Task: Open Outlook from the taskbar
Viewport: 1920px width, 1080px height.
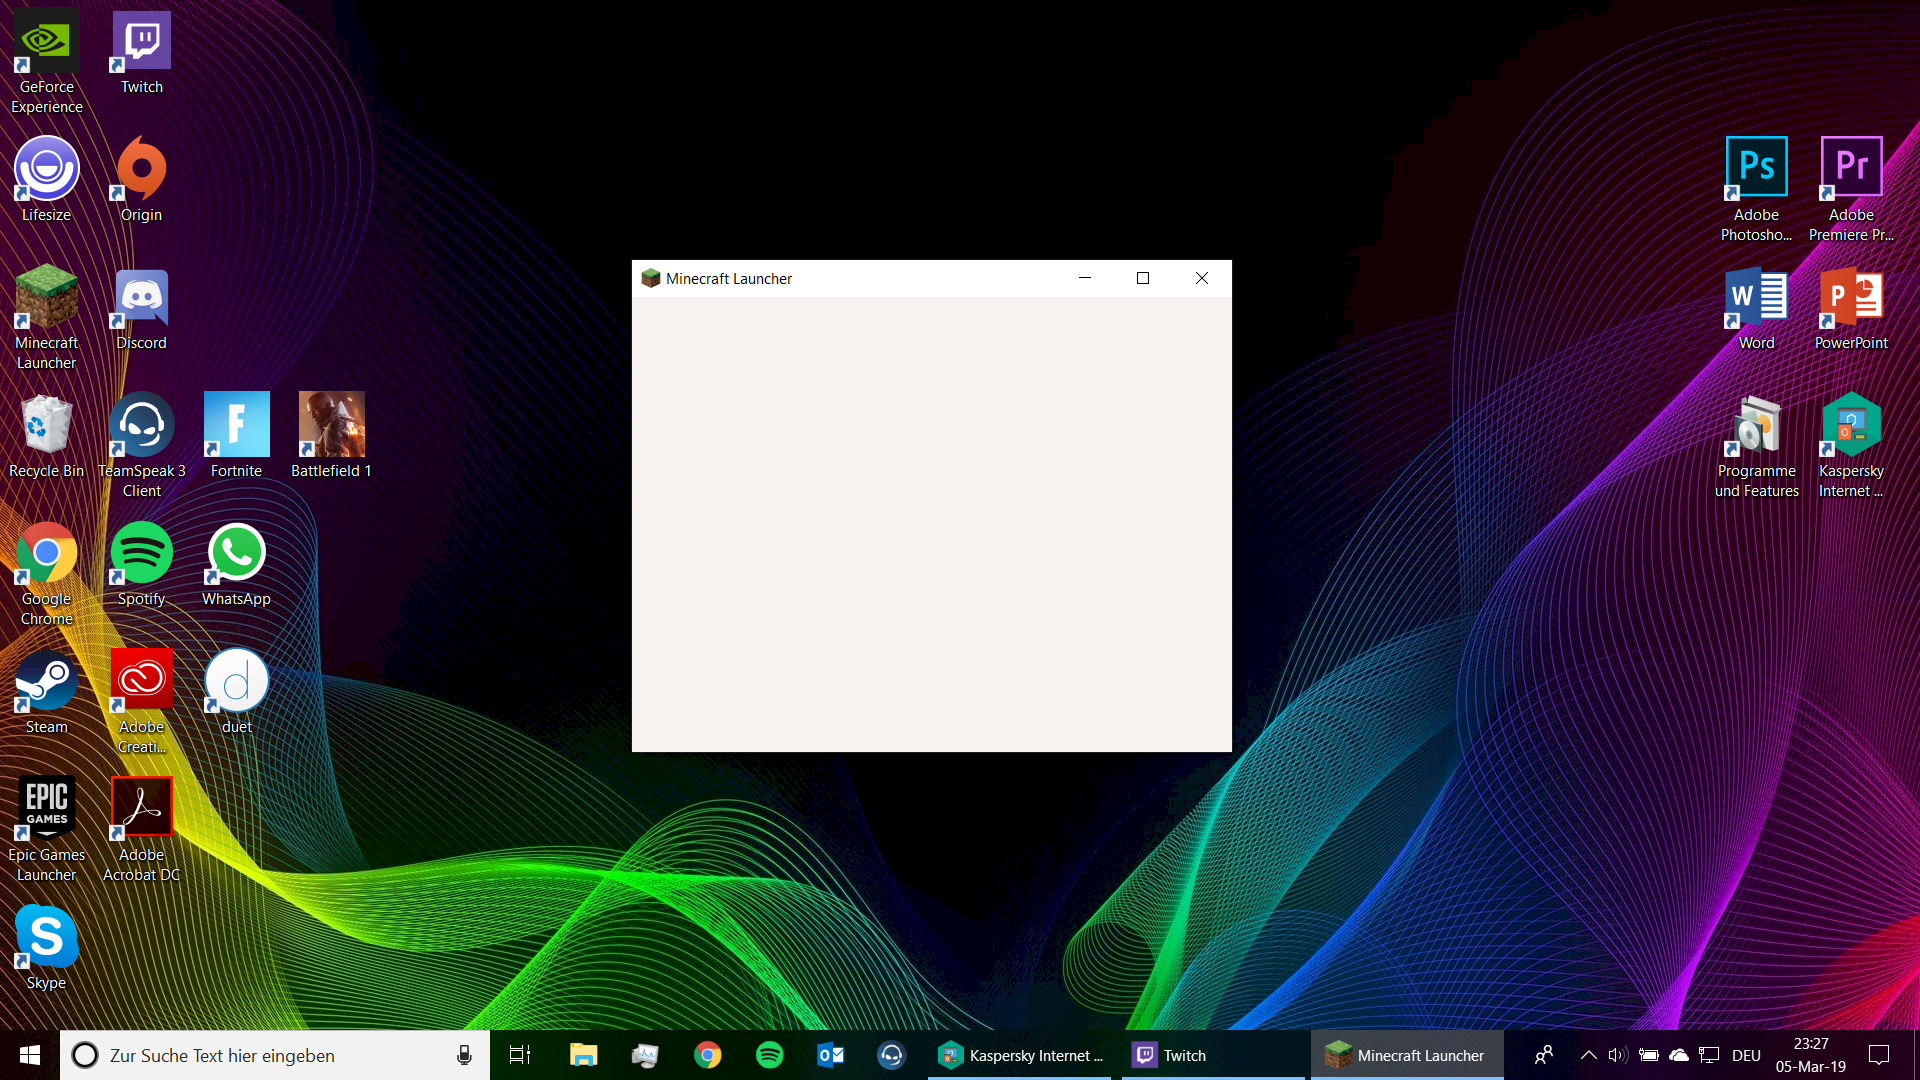Action: click(831, 1055)
